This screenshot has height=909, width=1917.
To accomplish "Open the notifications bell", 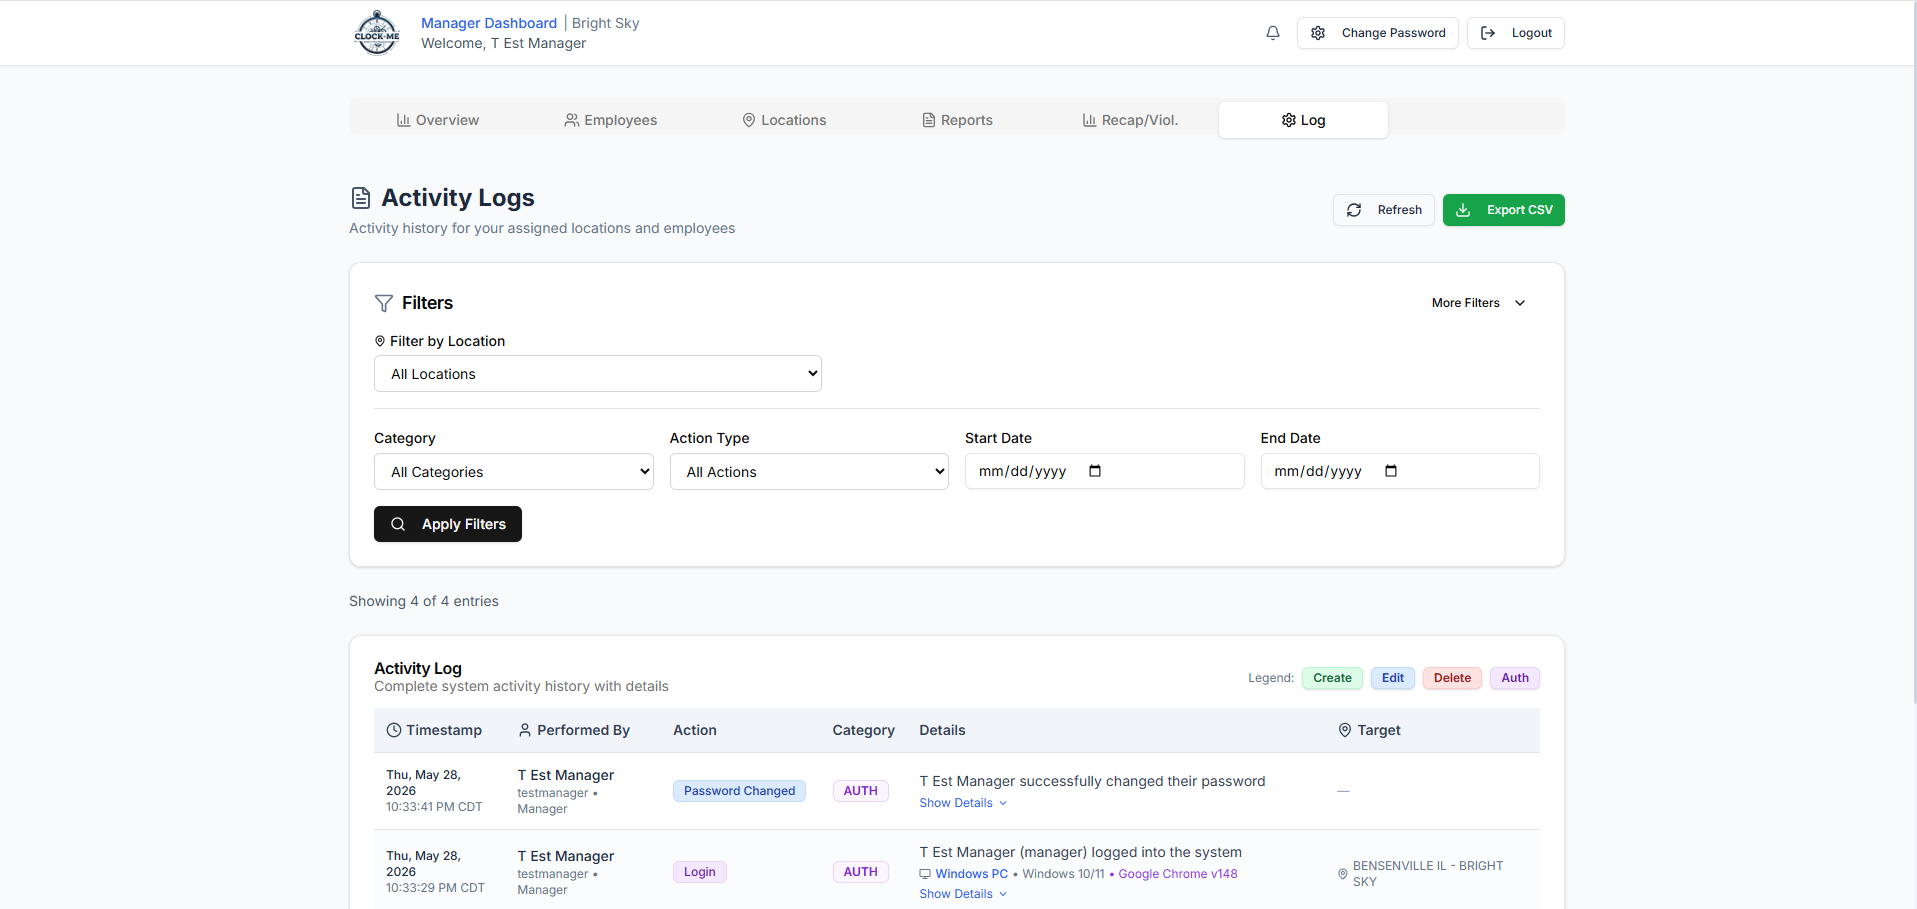I will click(1272, 33).
